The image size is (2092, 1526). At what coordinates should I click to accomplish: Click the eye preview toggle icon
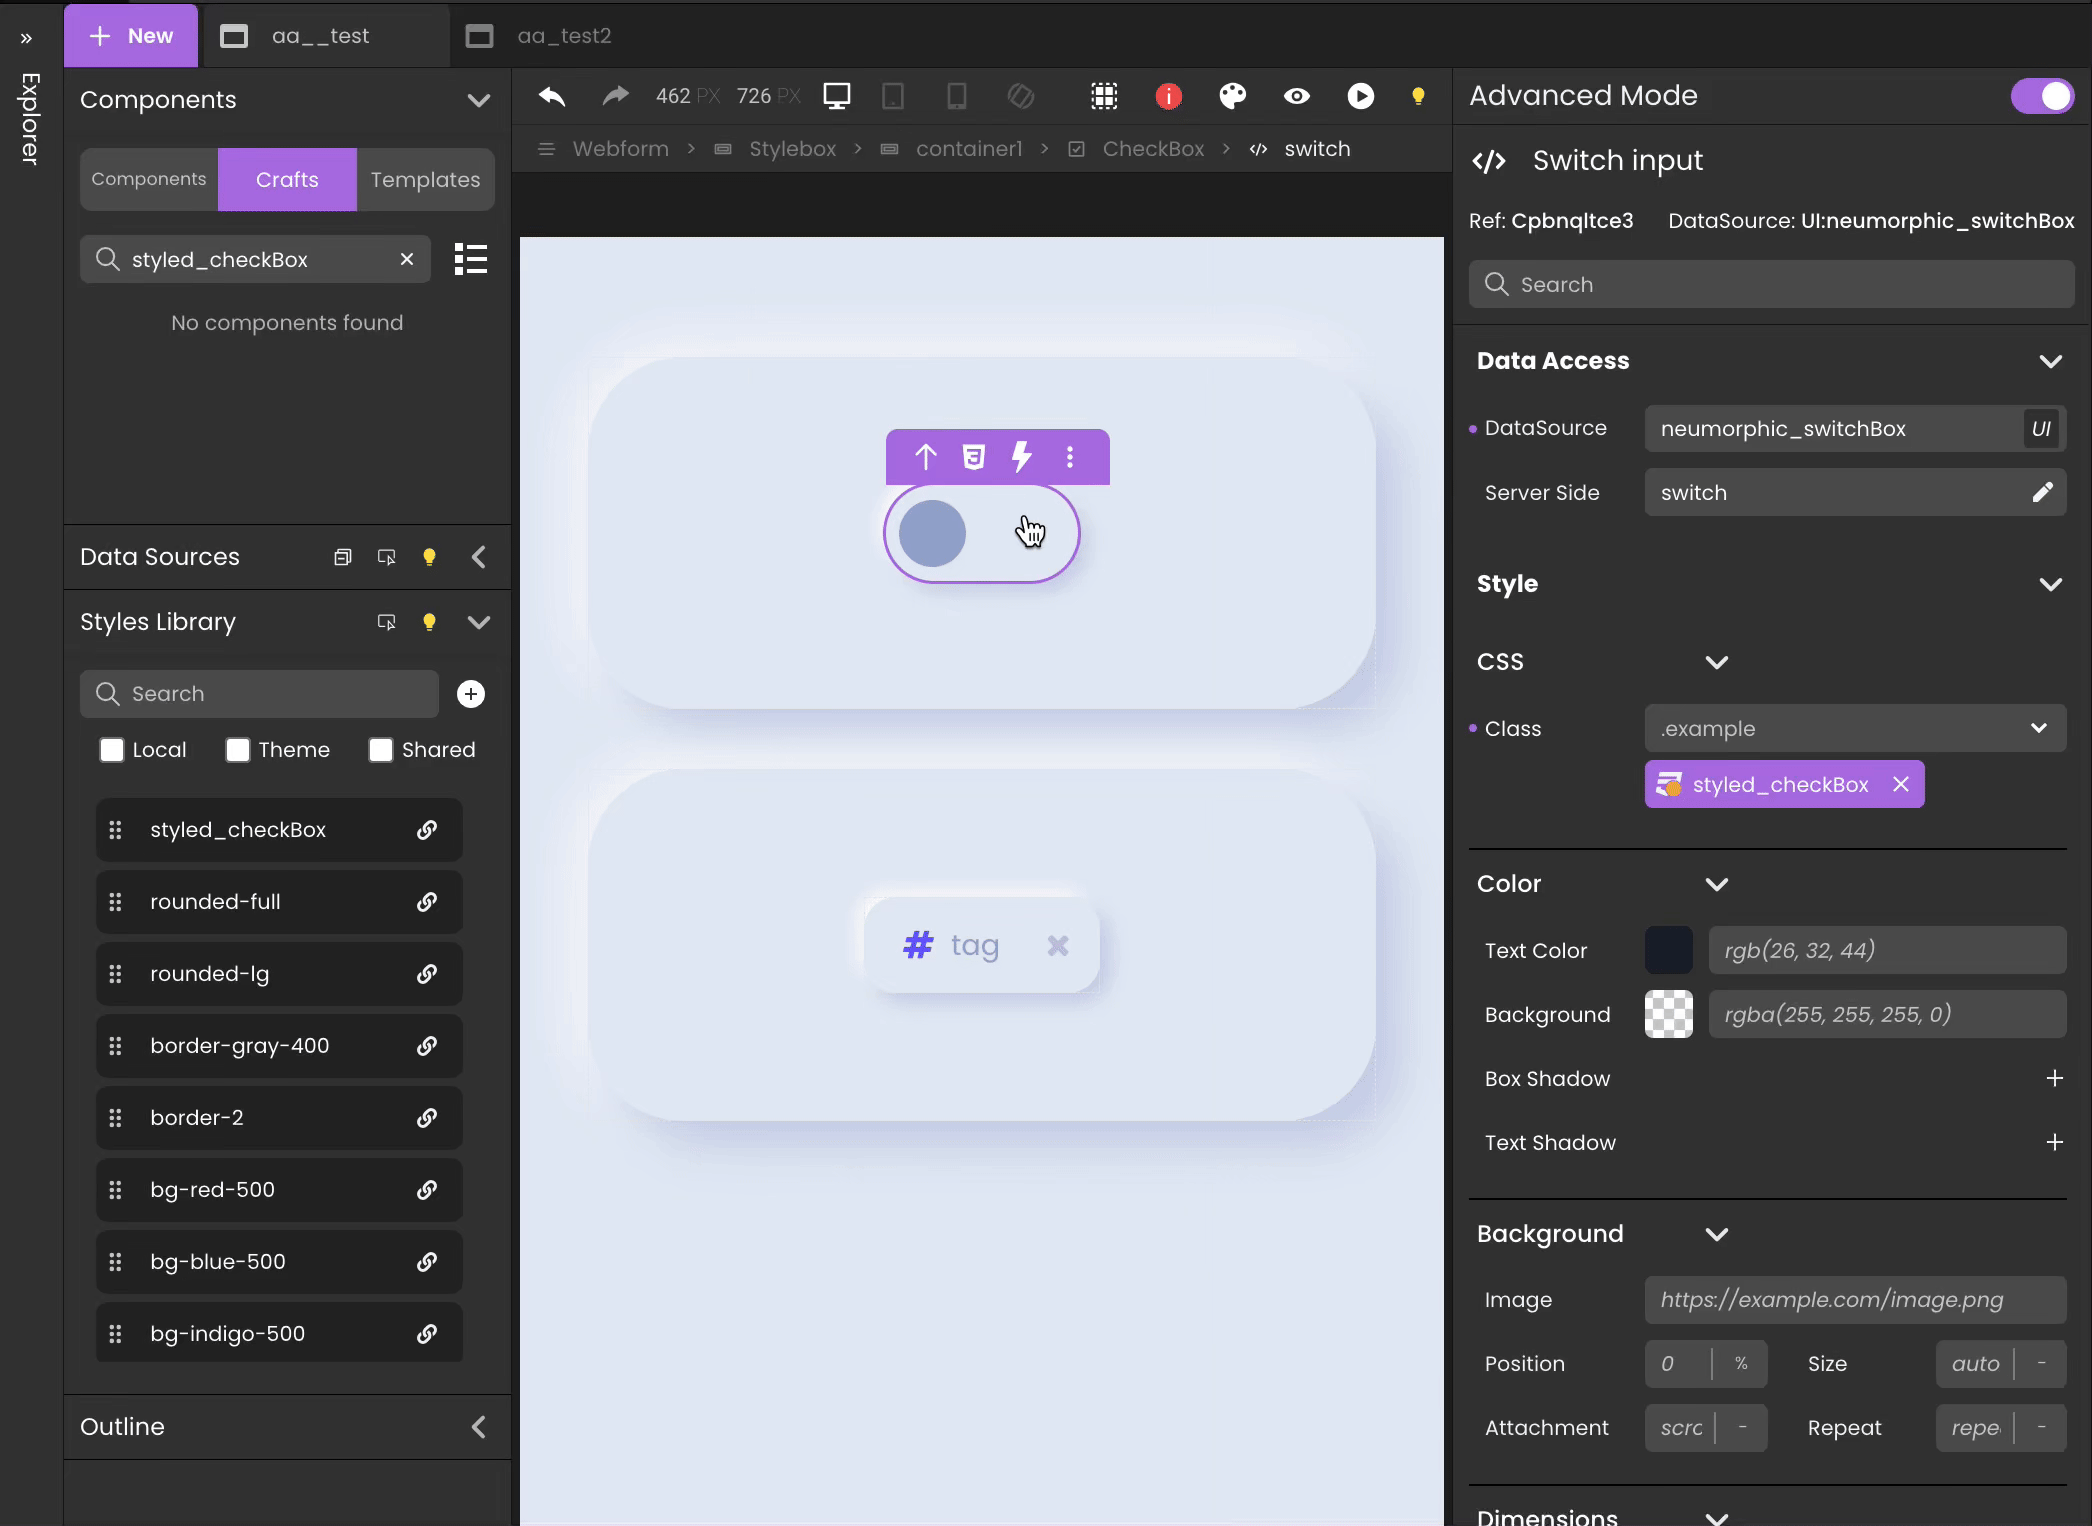1298,96
